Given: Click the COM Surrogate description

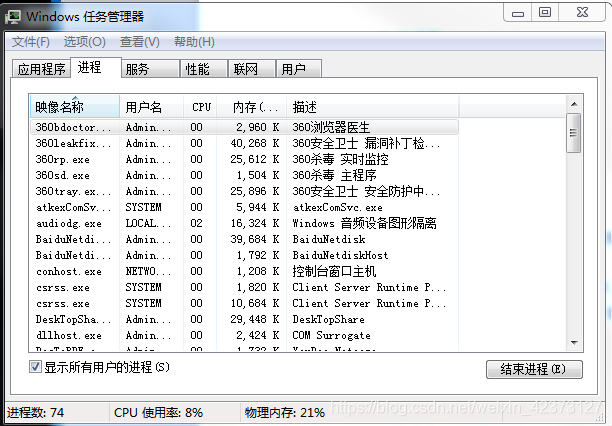Looking at the screenshot, I should pyautogui.click(x=331, y=335).
